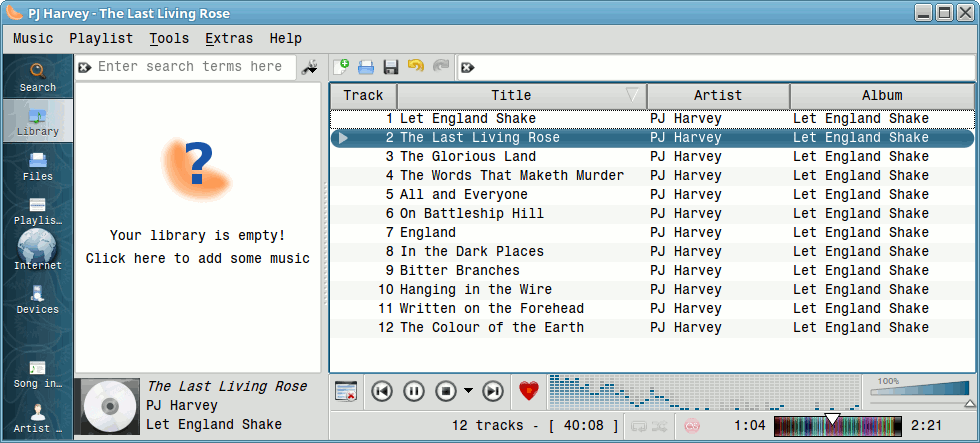Click the sort arrow in the Title column header
This screenshot has height=443, width=980.
coord(632,95)
